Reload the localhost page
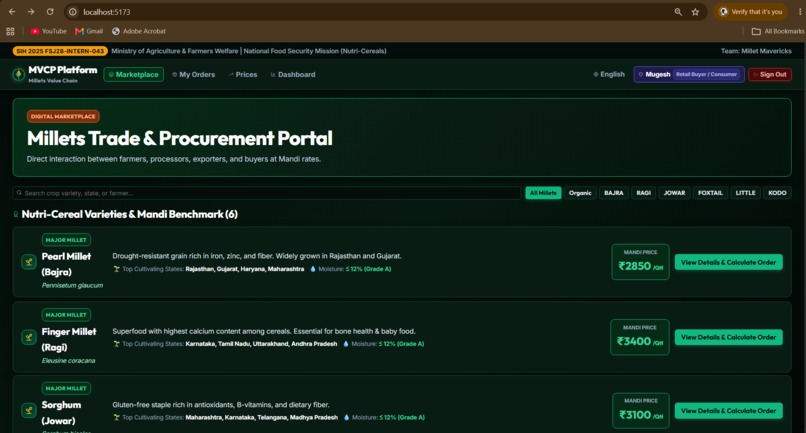806x433 pixels. pos(50,11)
